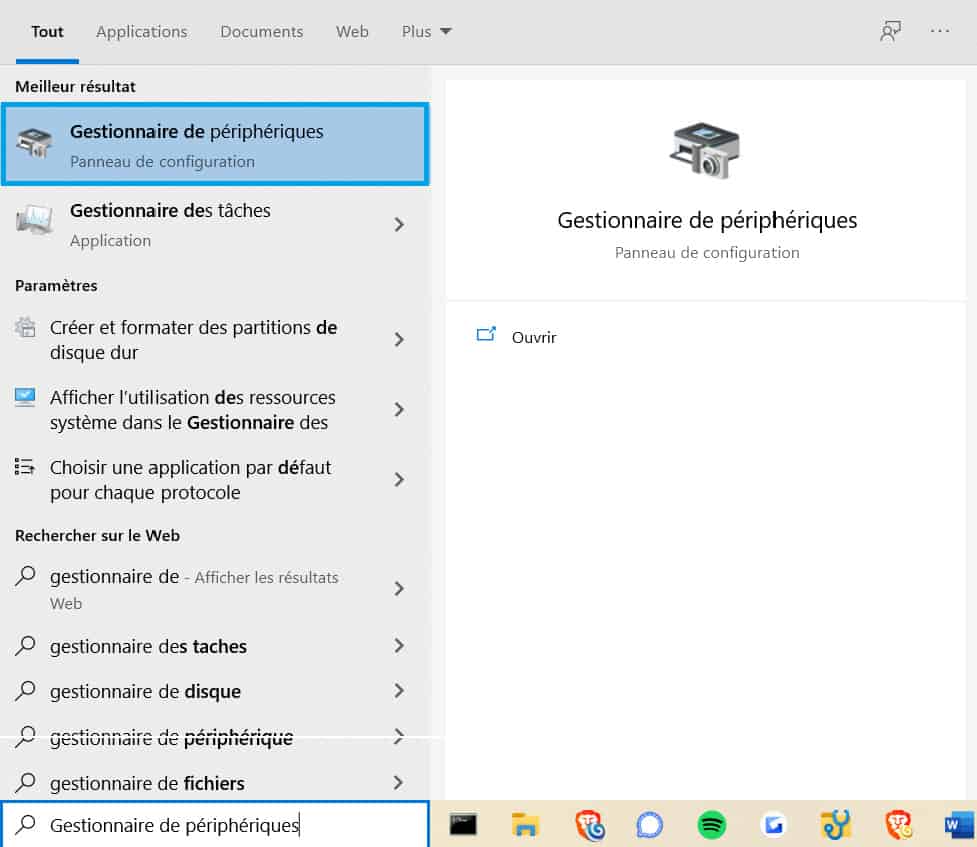The width and height of the screenshot is (977, 847).
Task: Open Gestionnaire de périphériques best result
Action: click(x=216, y=144)
